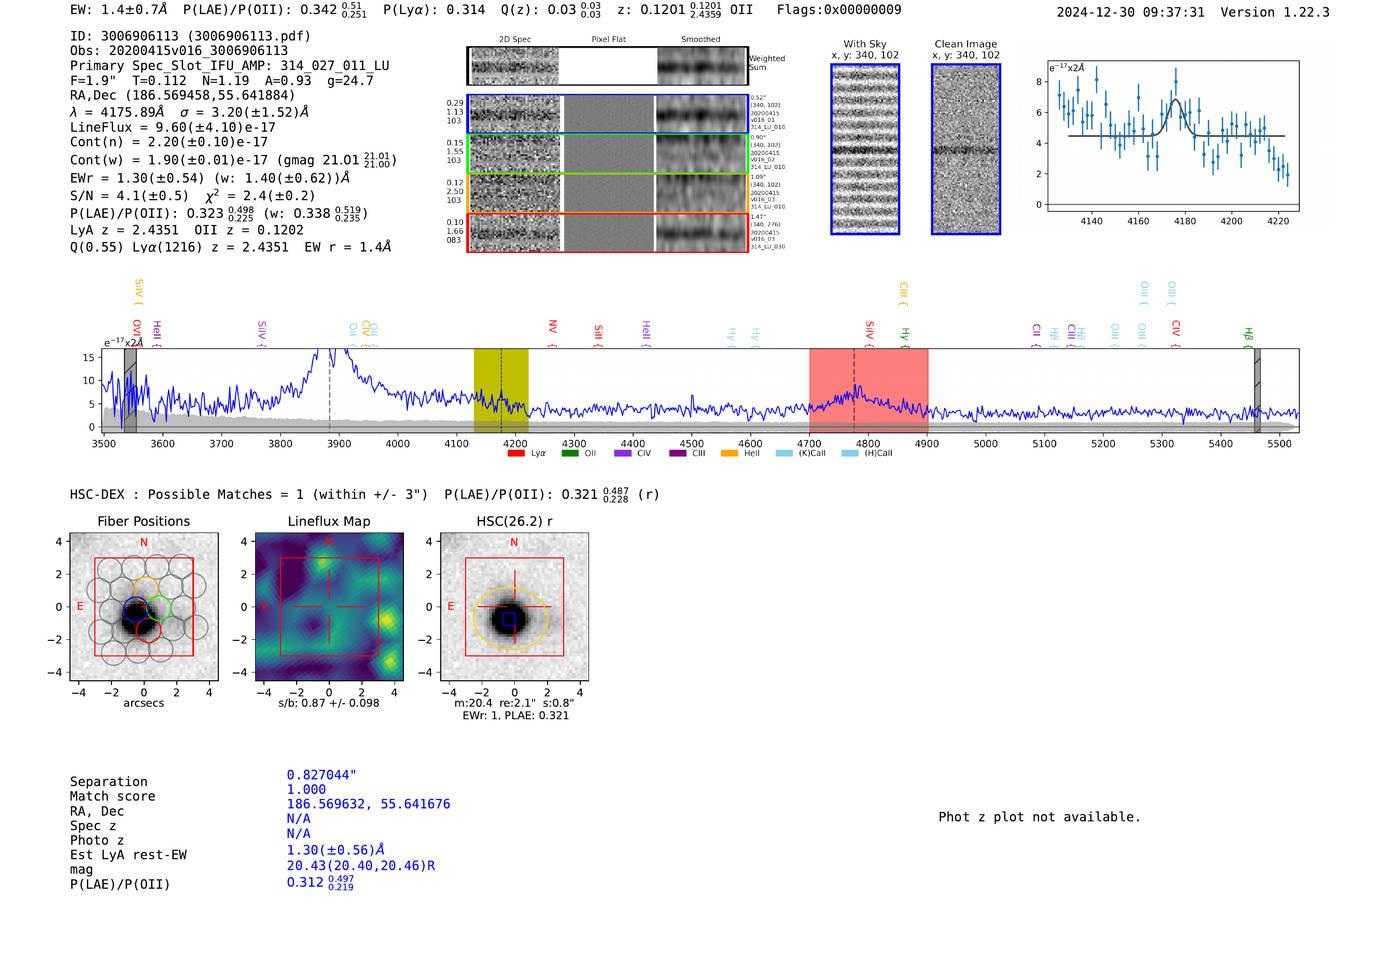Click the Pixel Flat column header
The image size is (1400, 953).
tap(608, 40)
